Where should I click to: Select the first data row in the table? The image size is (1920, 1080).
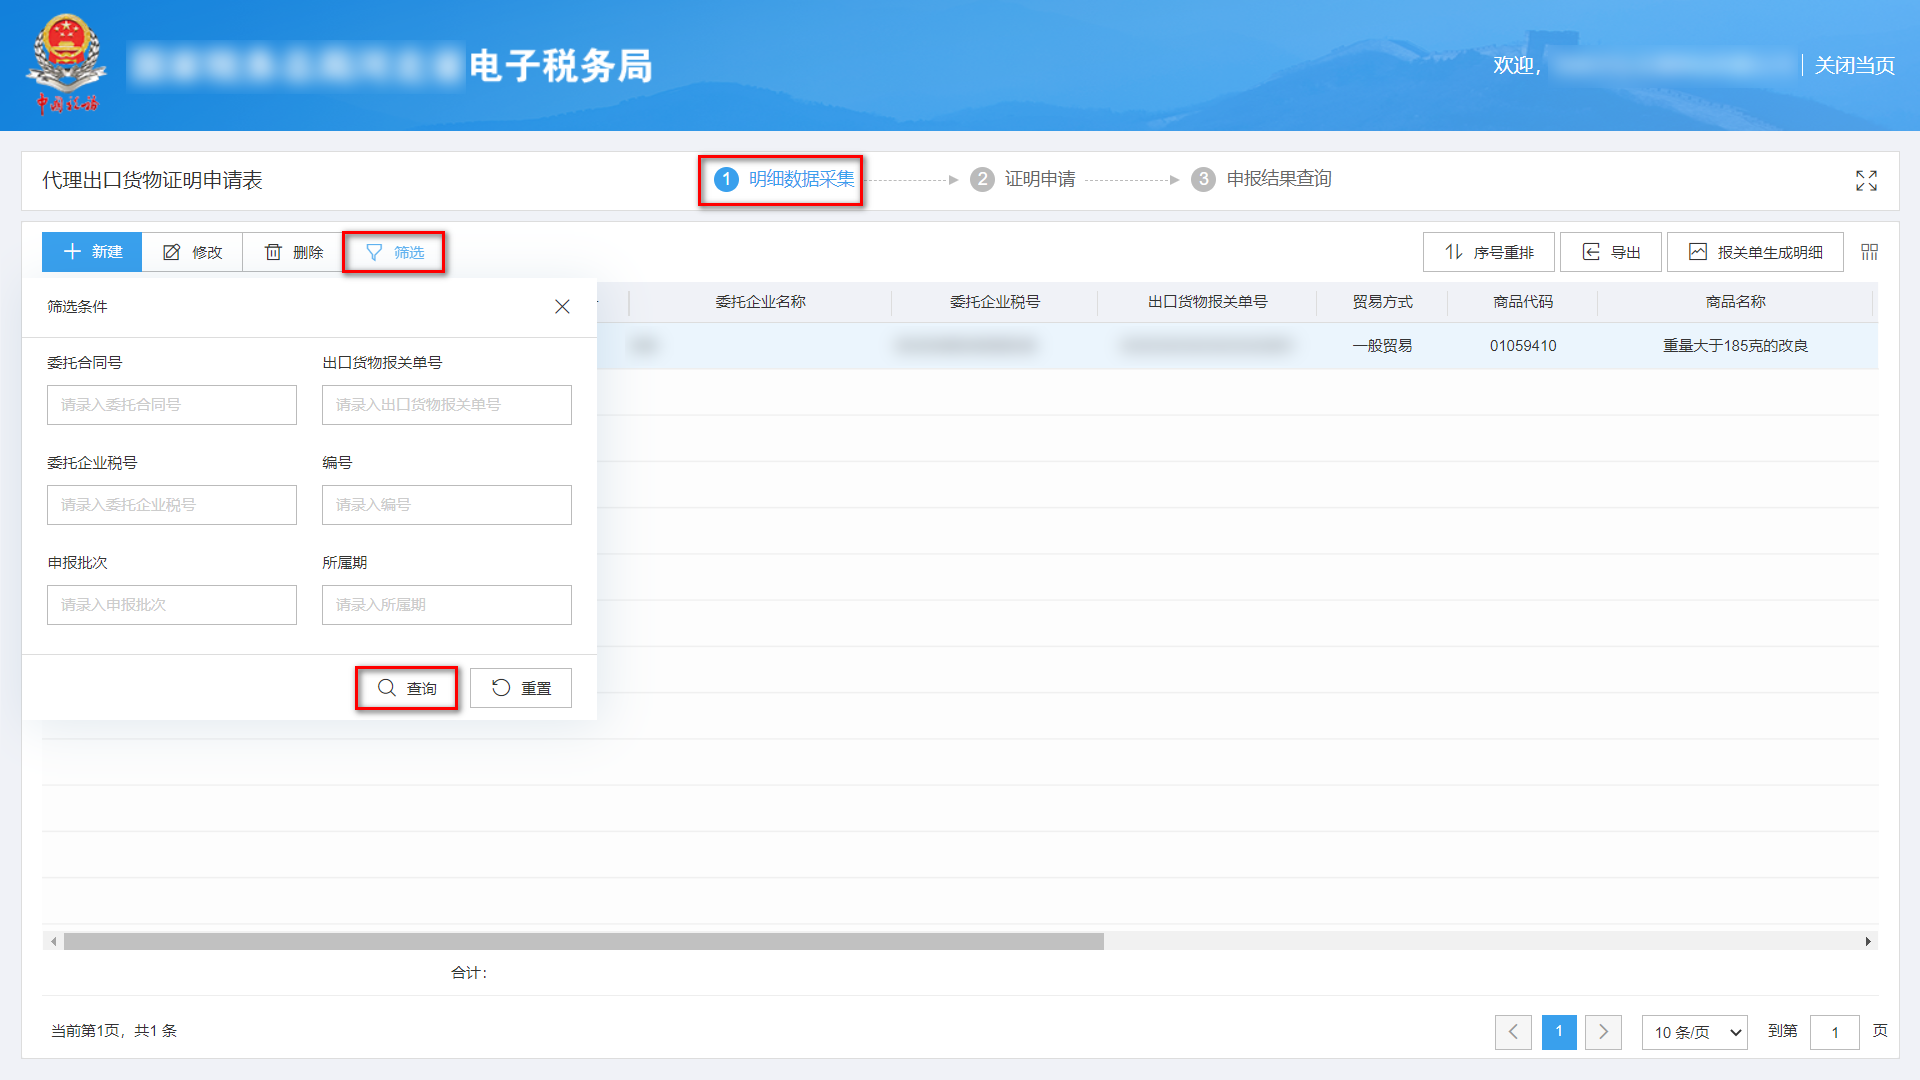point(1200,345)
